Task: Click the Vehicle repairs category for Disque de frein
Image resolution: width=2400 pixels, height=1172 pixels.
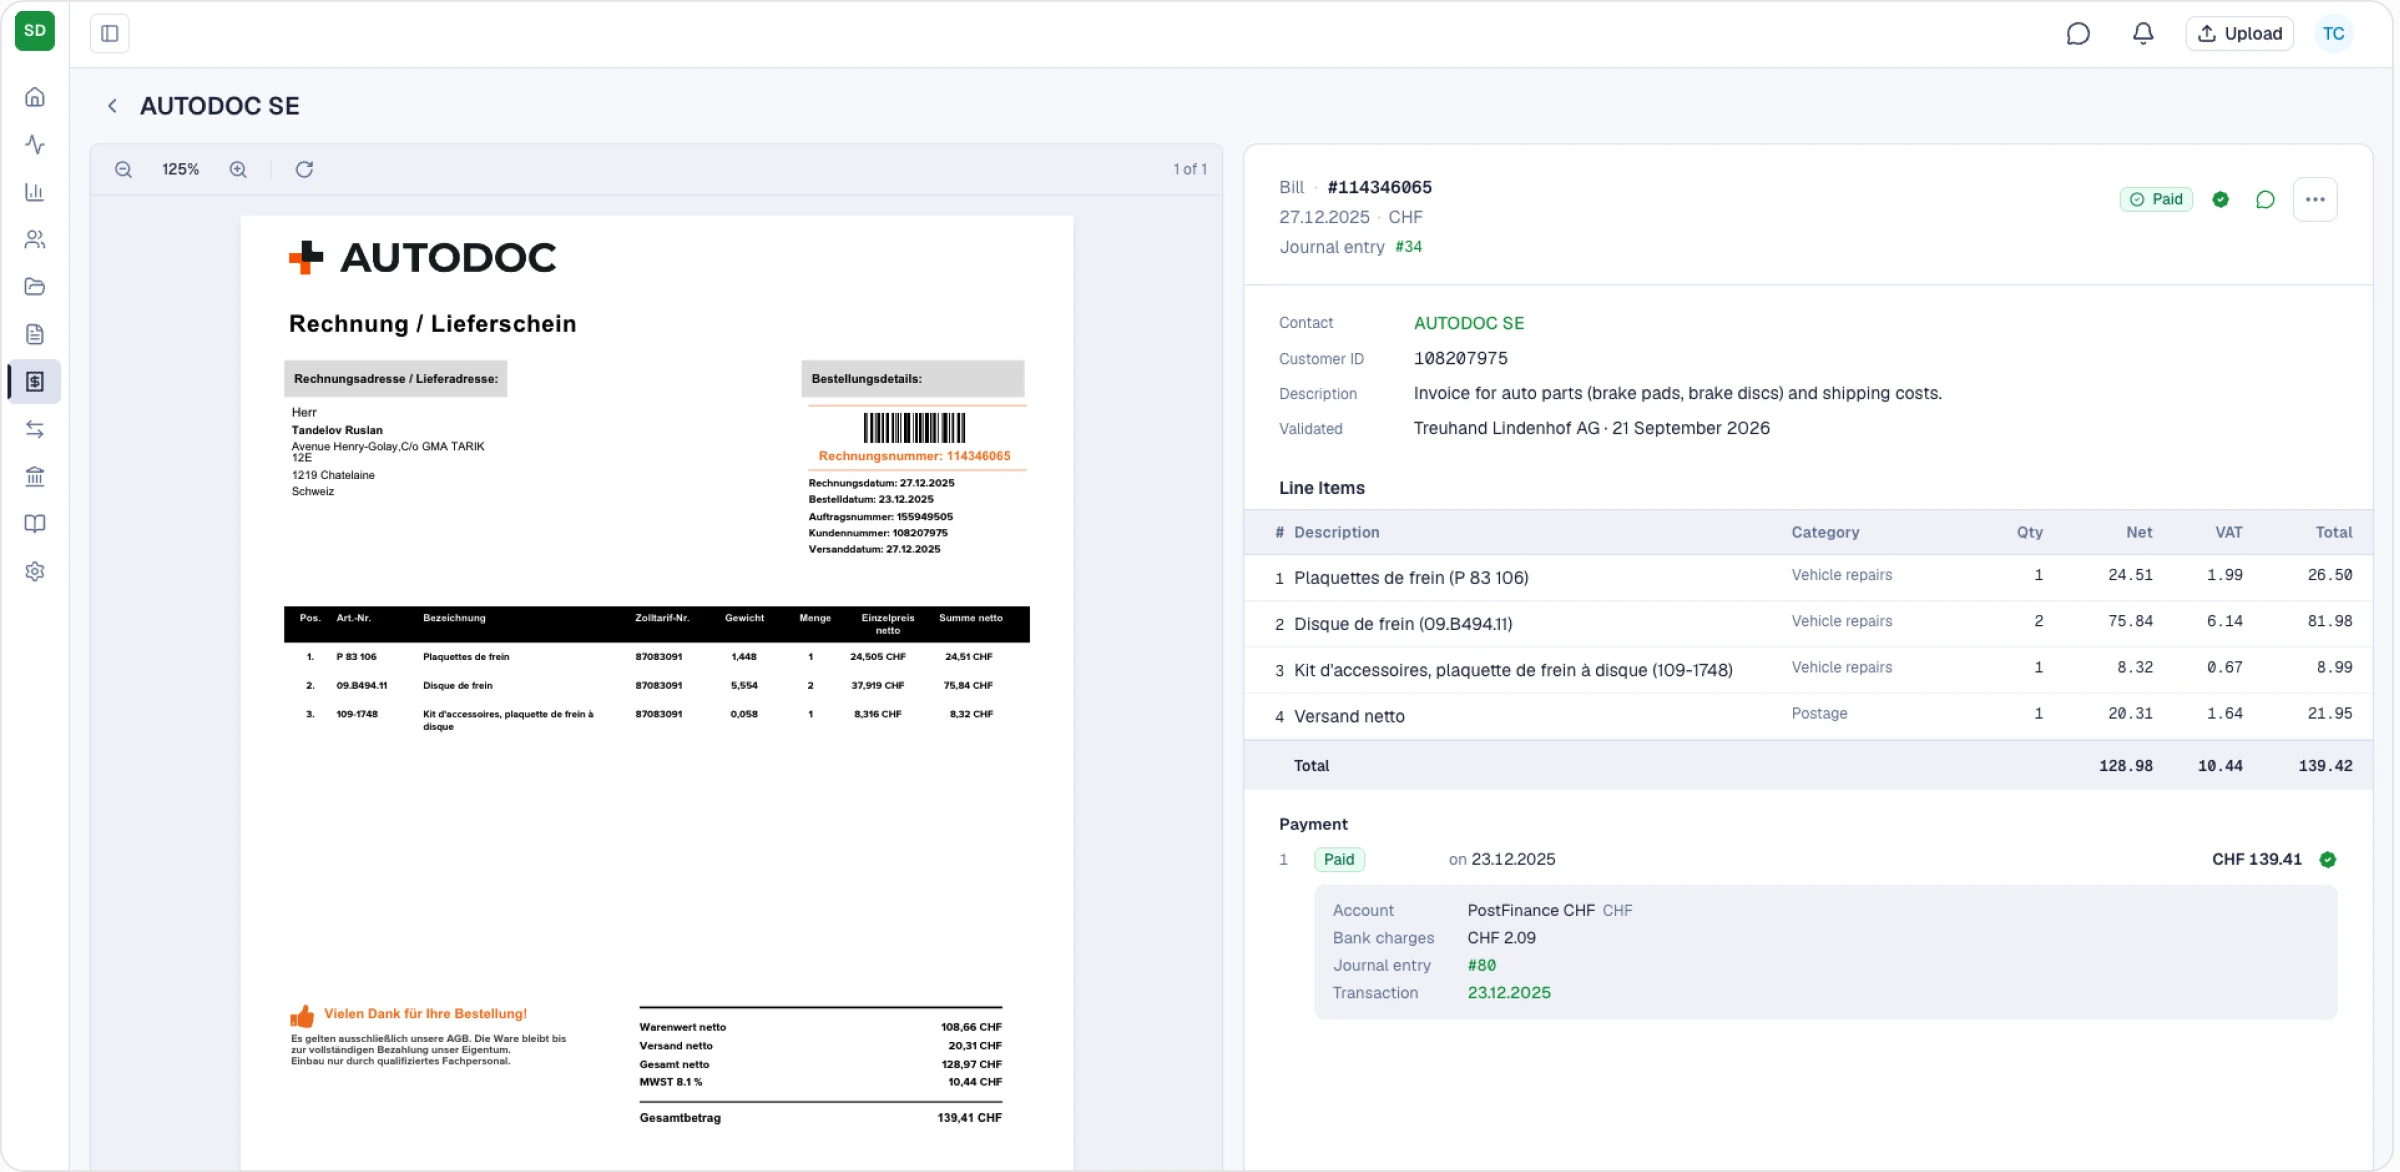Action: 1841,622
